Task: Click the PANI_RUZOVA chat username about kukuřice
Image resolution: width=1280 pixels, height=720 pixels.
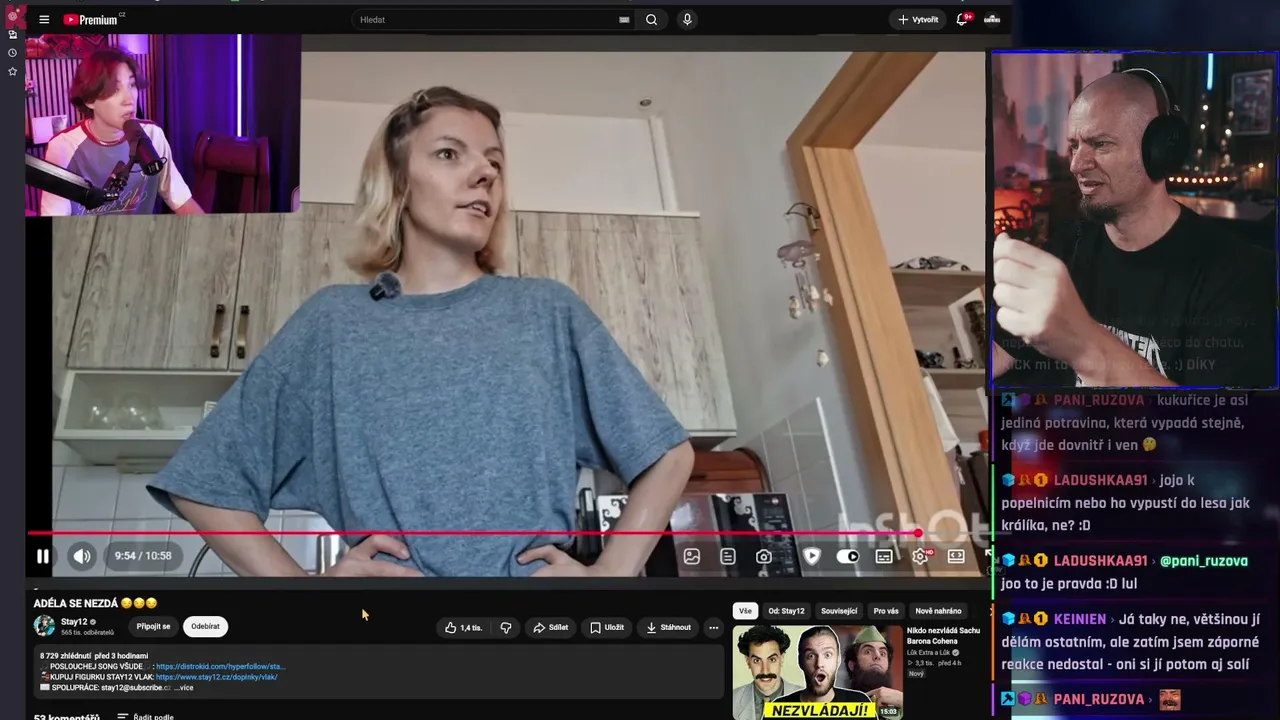Action: (1098, 400)
